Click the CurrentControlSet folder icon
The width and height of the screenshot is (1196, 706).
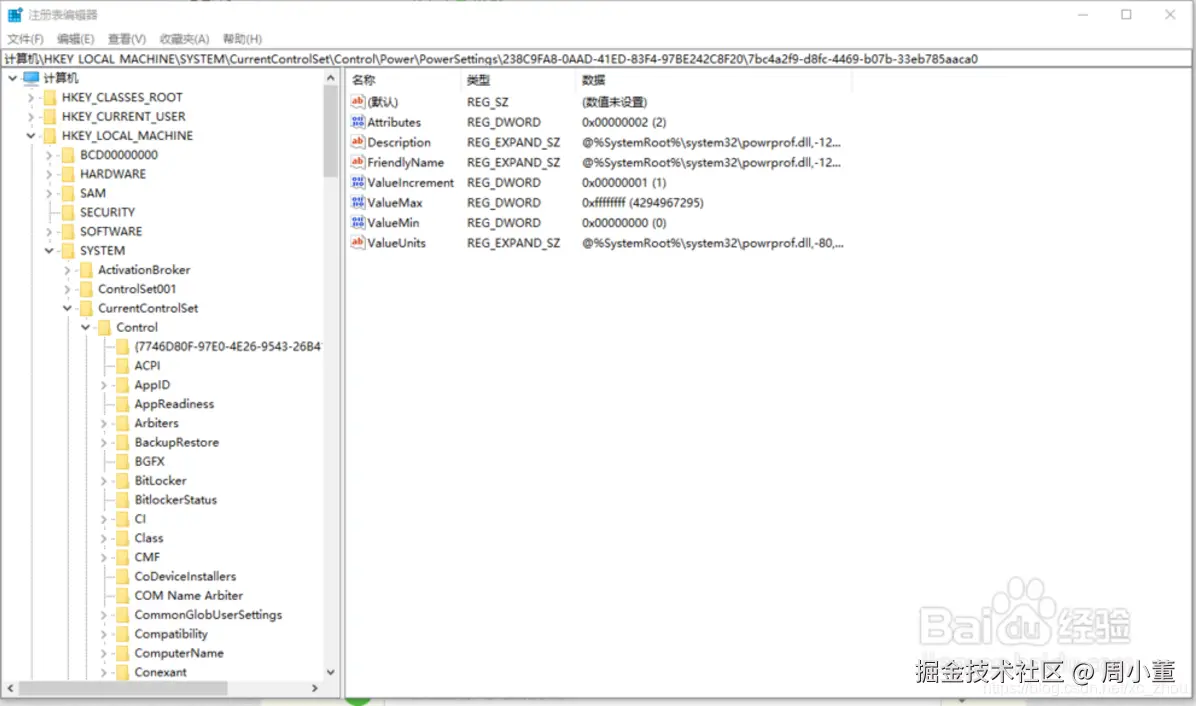point(87,308)
